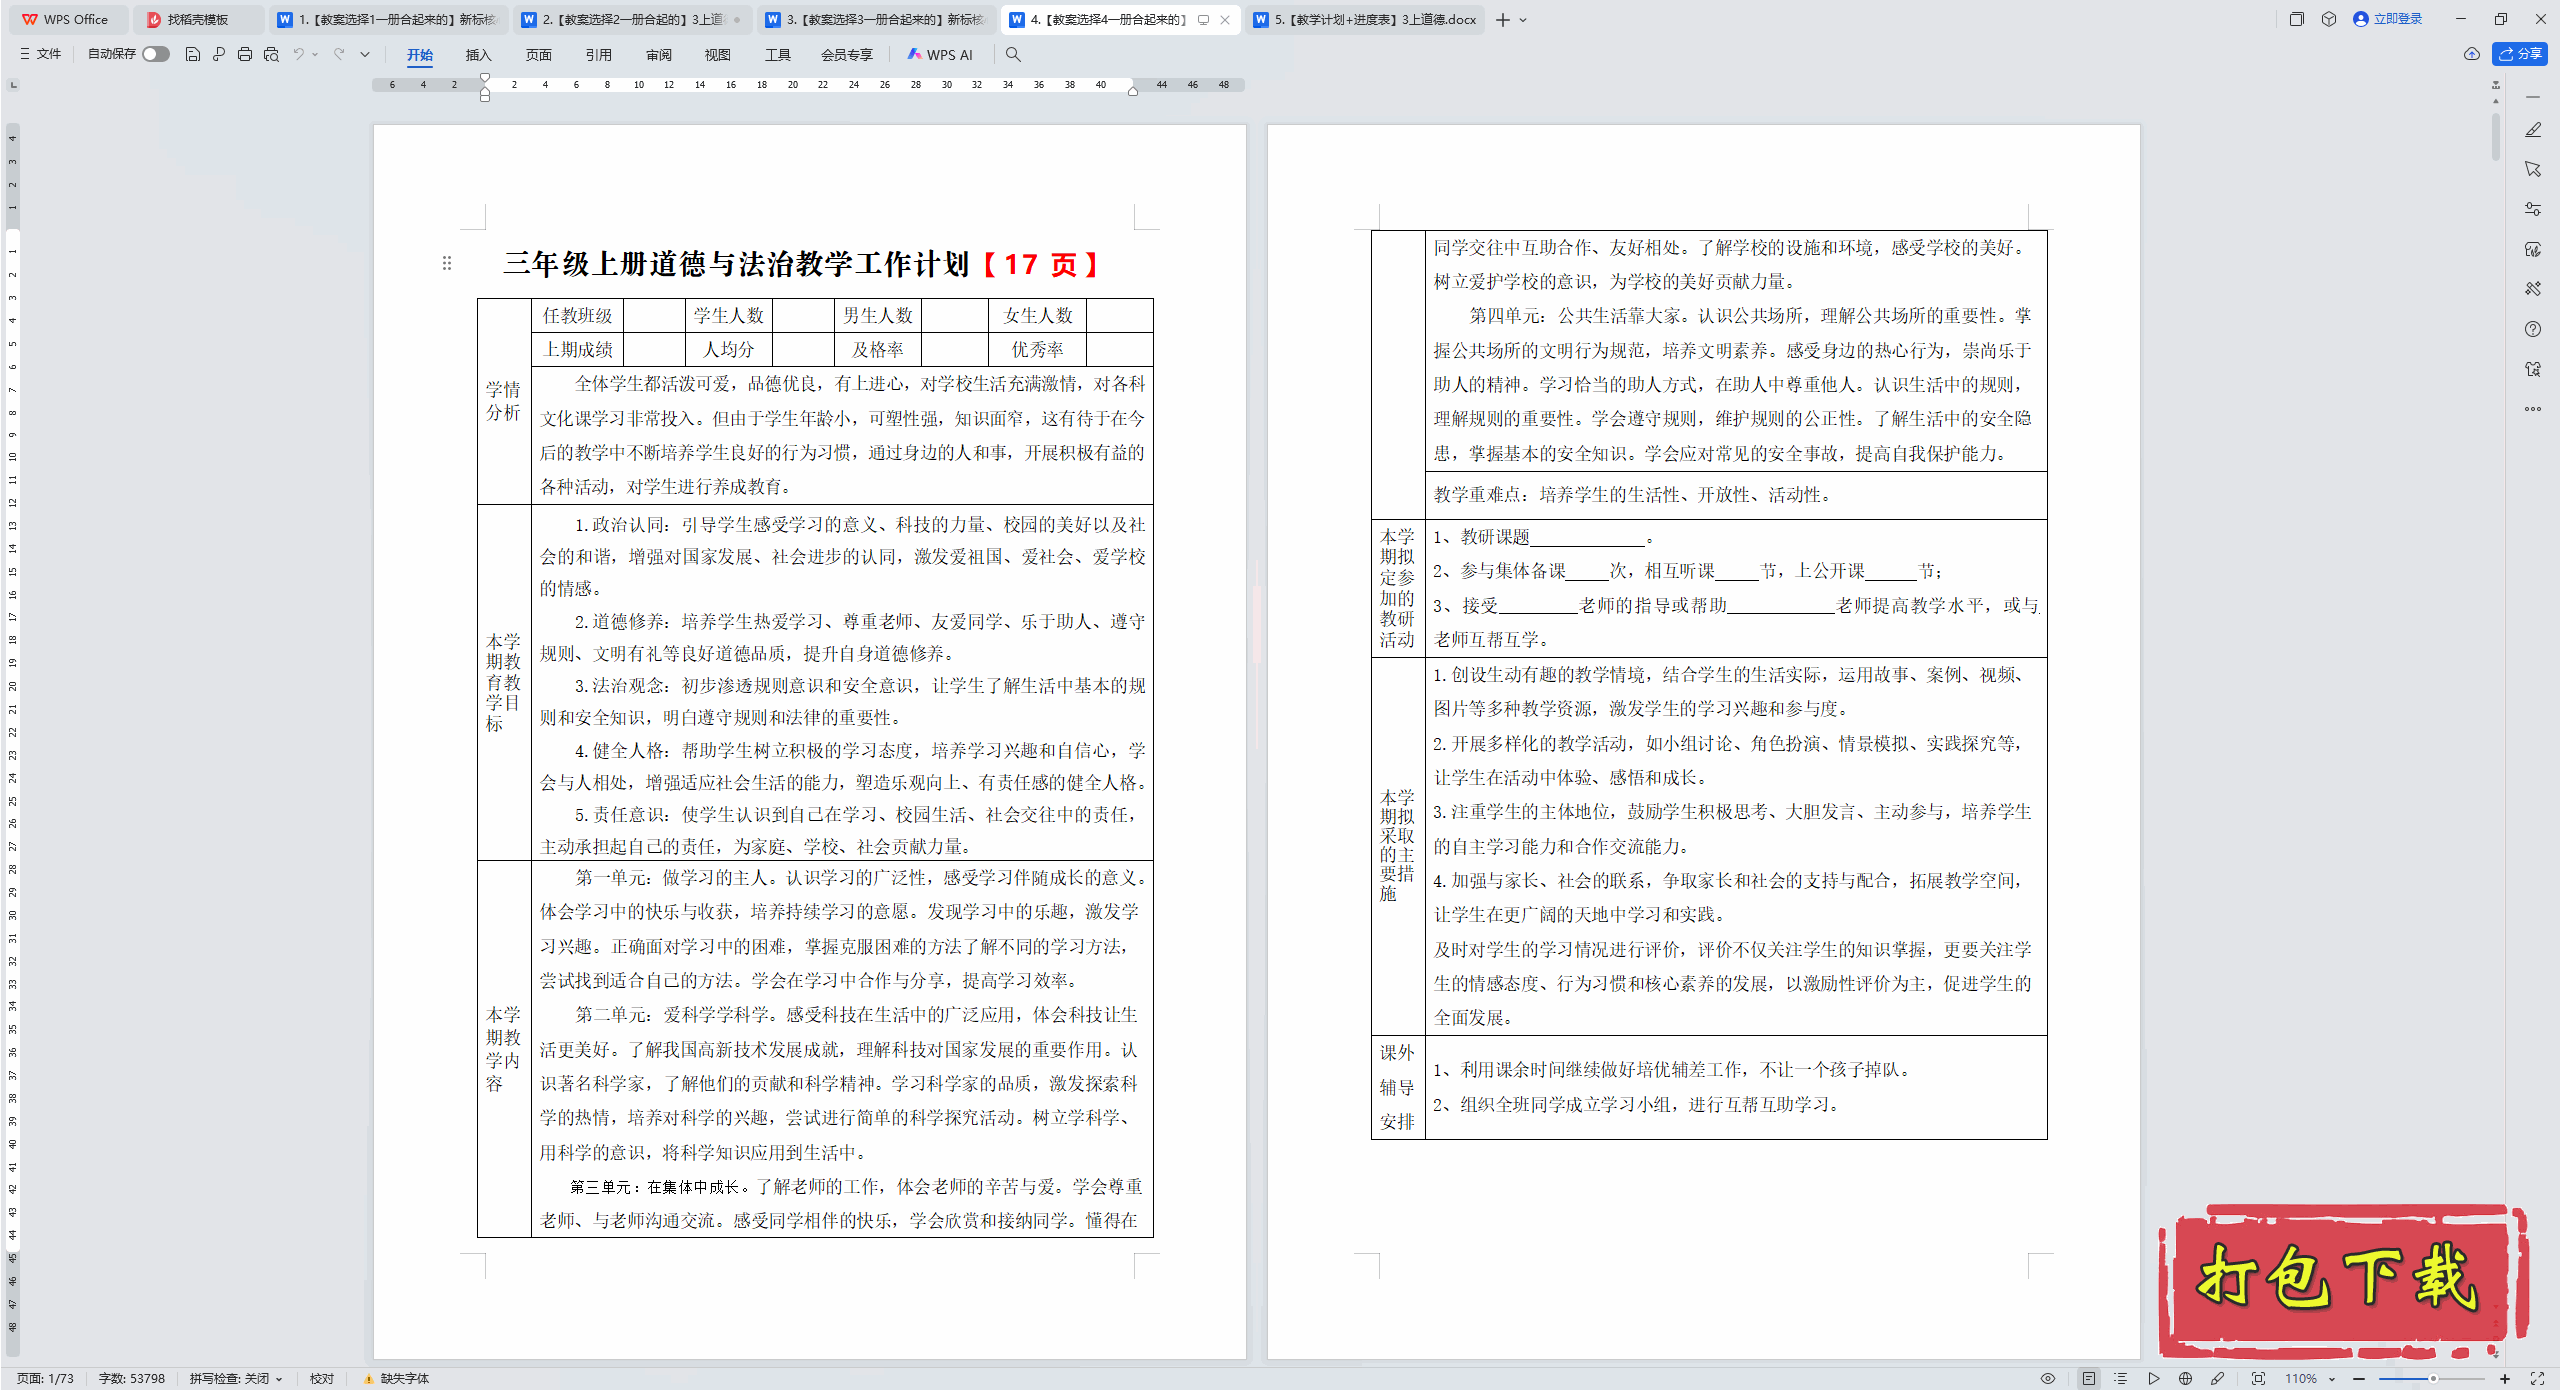The height and width of the screenshot is (1390, 2560).
Task: Open the search magnifier in ribbon
Action: pyautogui.click(x=1013, y=54)
